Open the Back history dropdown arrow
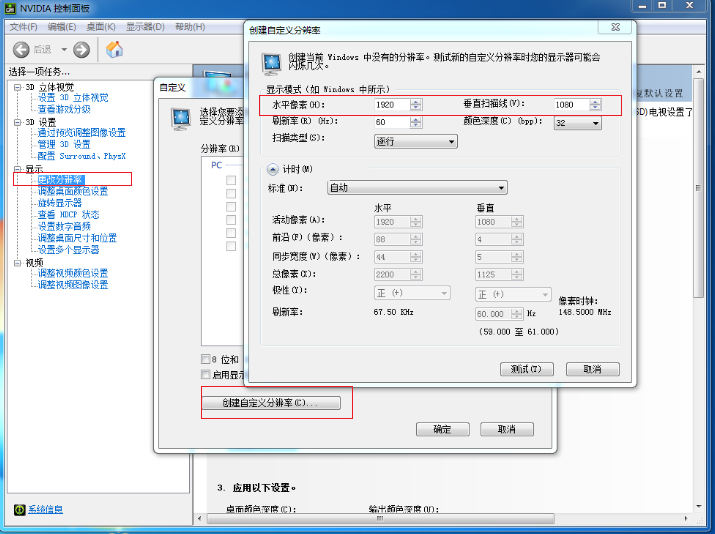 pos(64,49)
